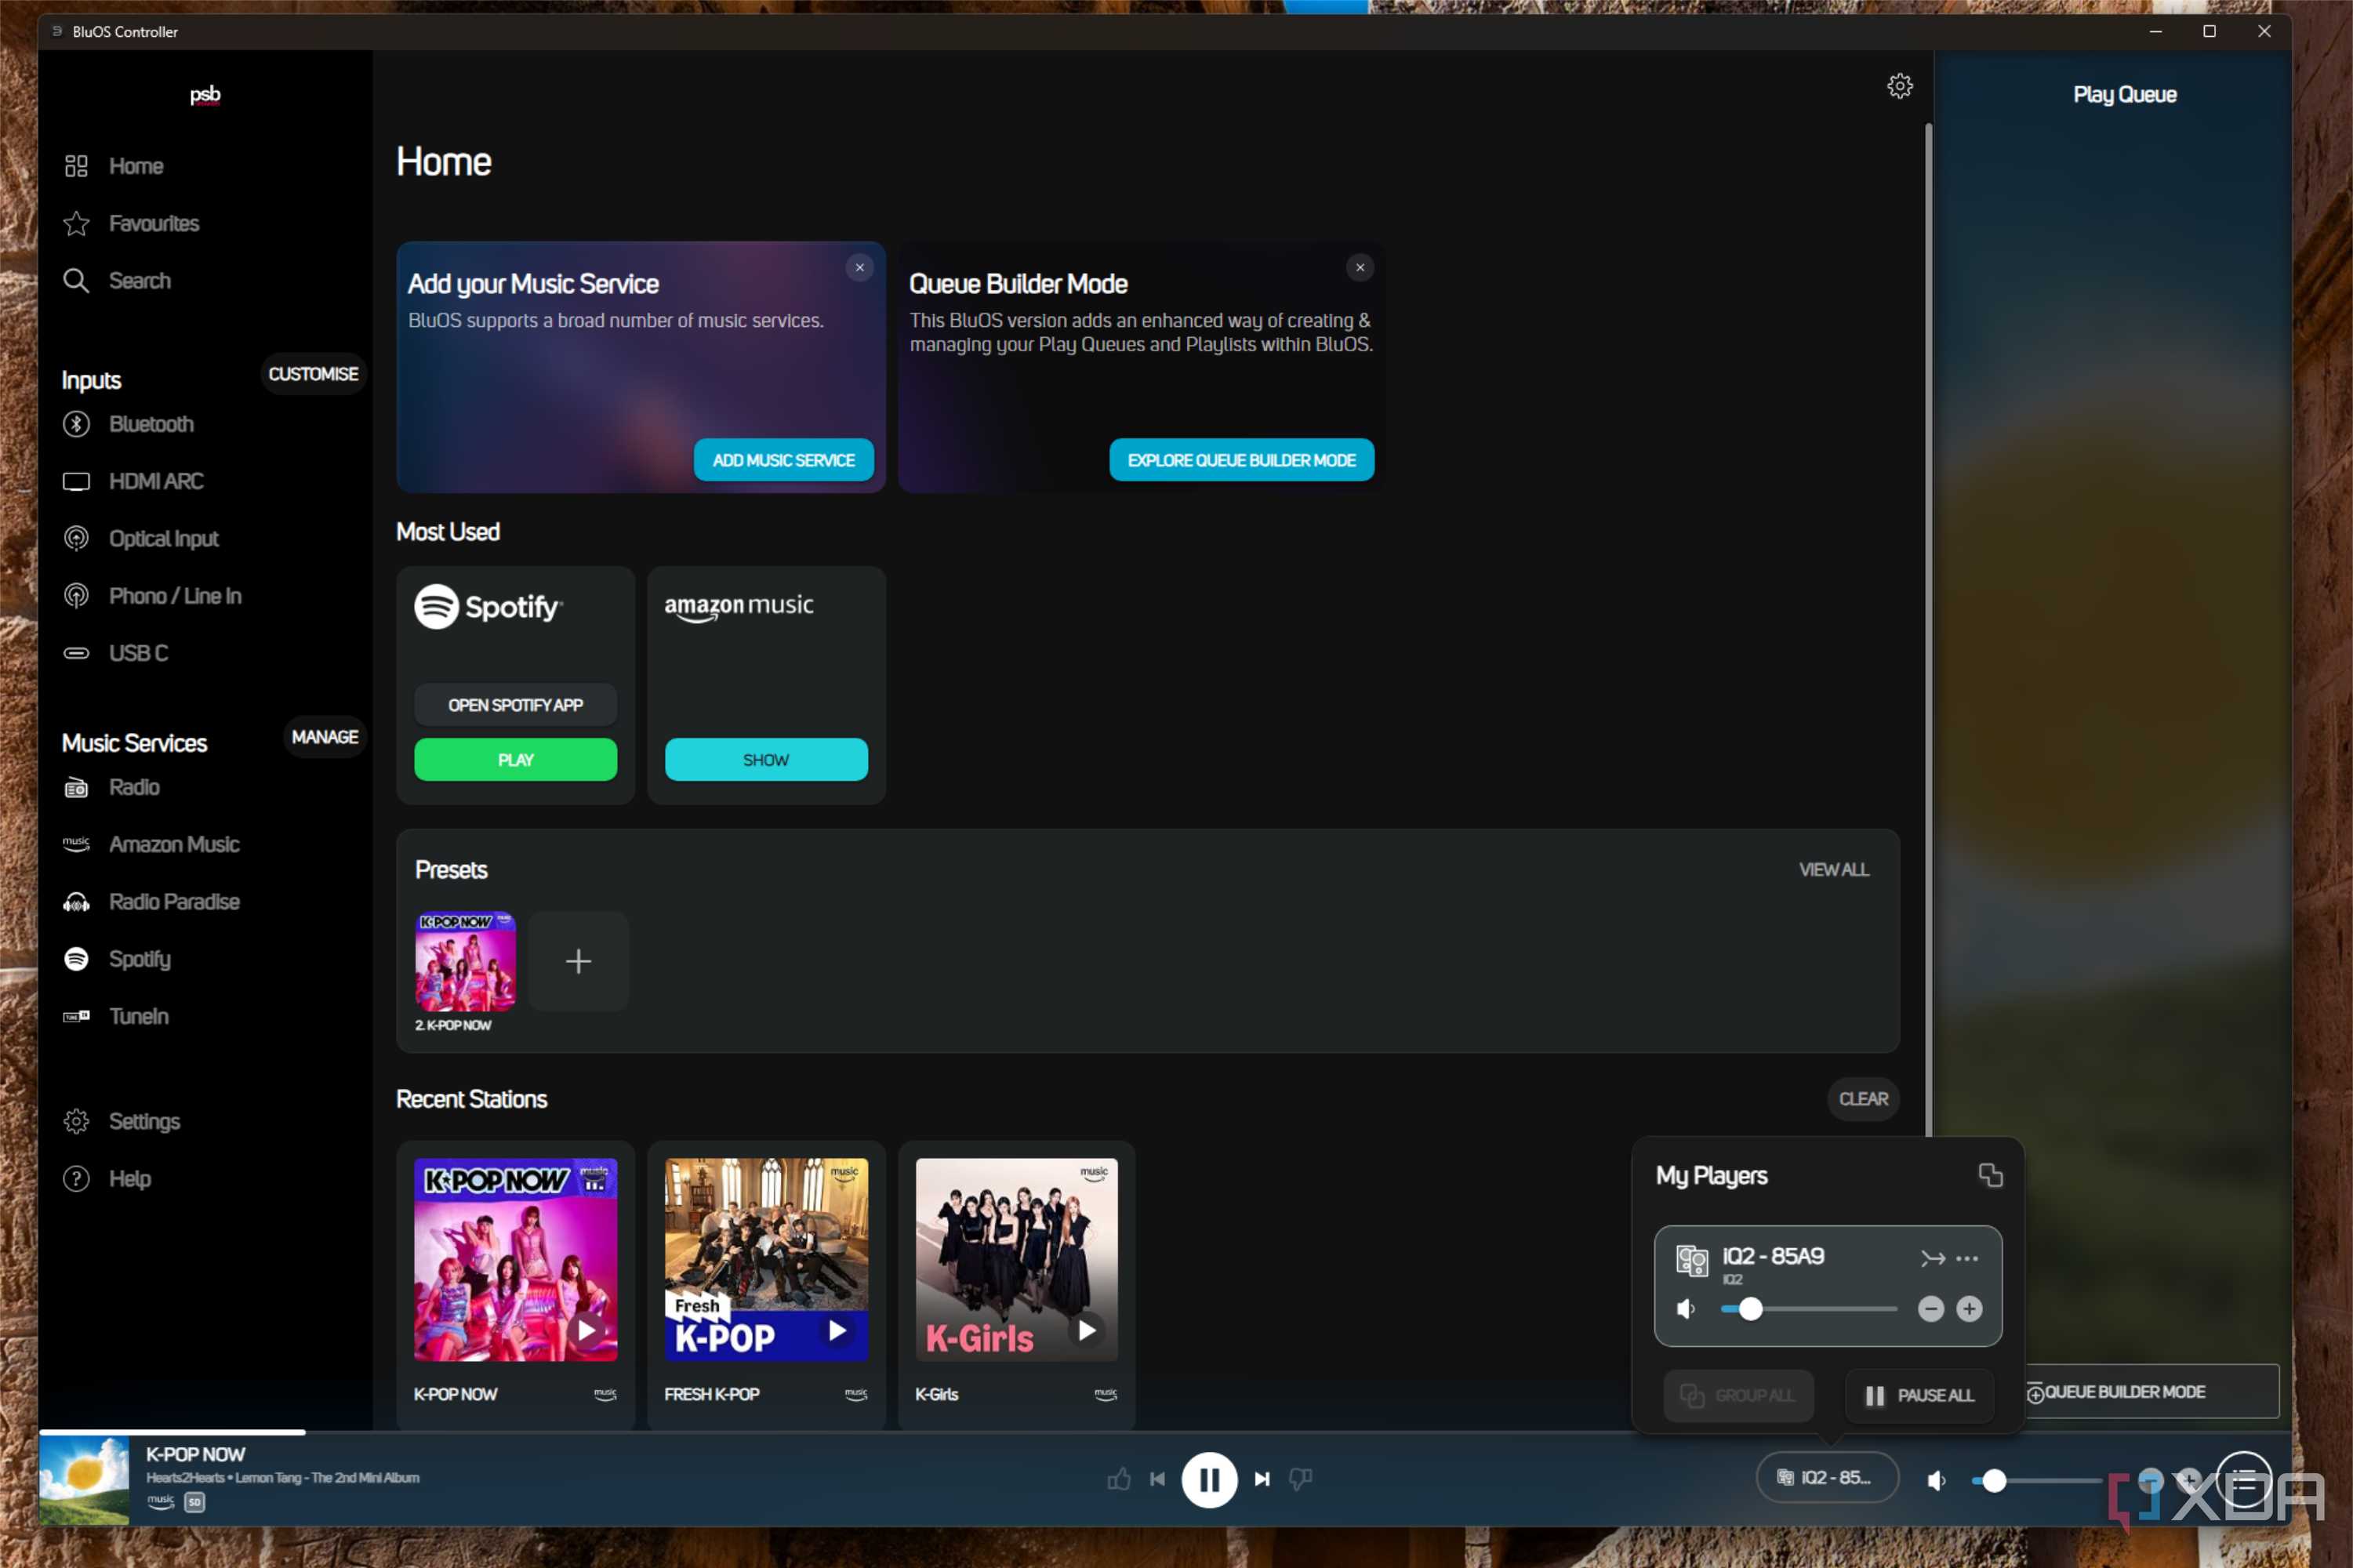Click CUSTOMISE next to Inputs

(x=313, y=374)
